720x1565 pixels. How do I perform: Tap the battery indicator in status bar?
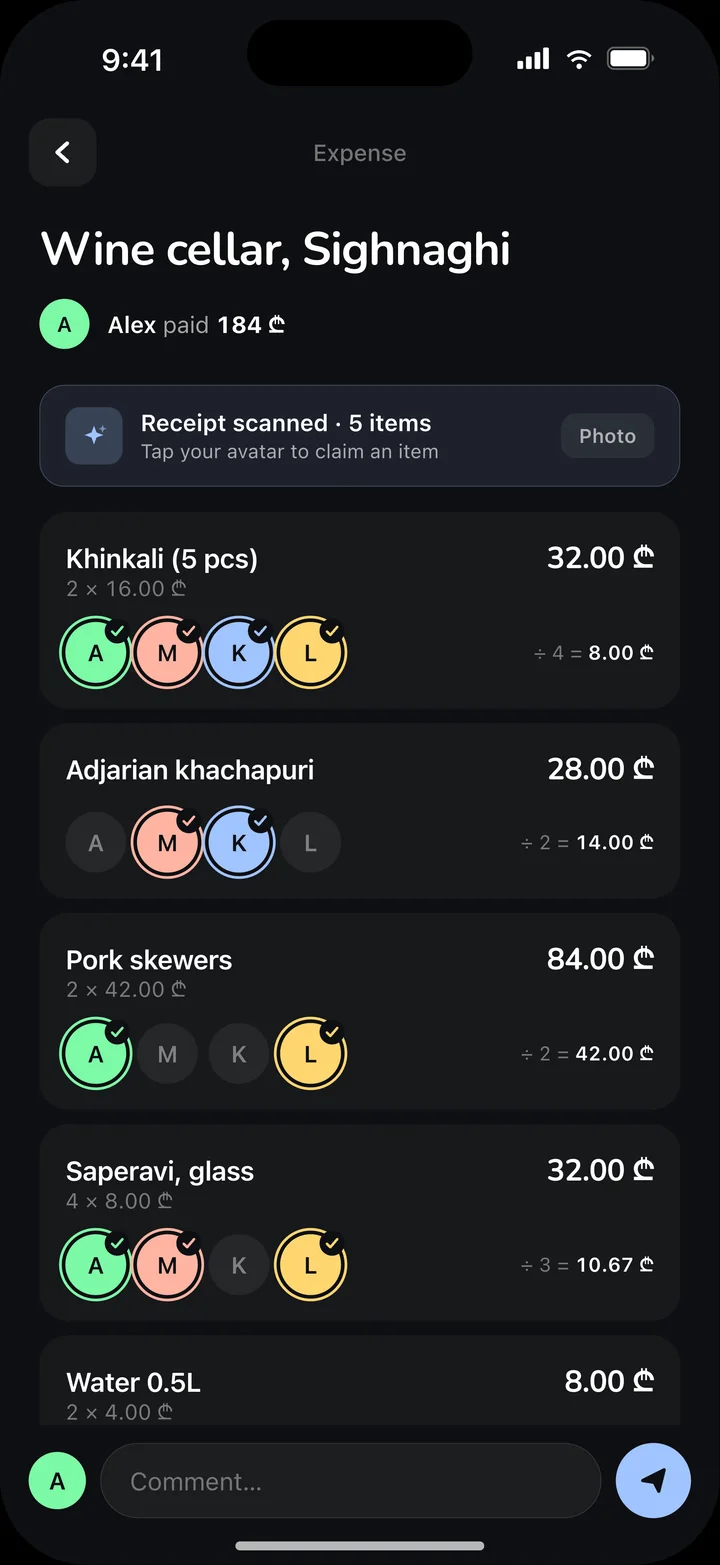coord(631,59)
